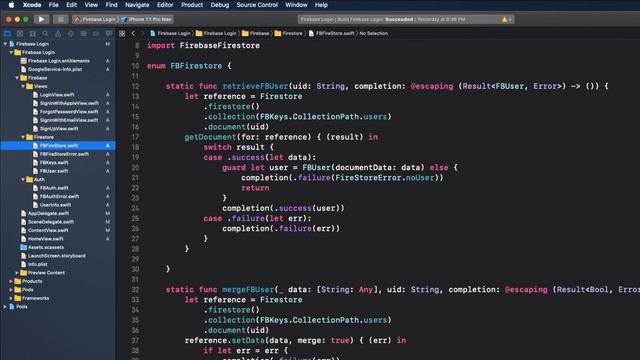Screen dimensions: 640x360
Task: Open the related items grid menu
Action: [122, 33]
